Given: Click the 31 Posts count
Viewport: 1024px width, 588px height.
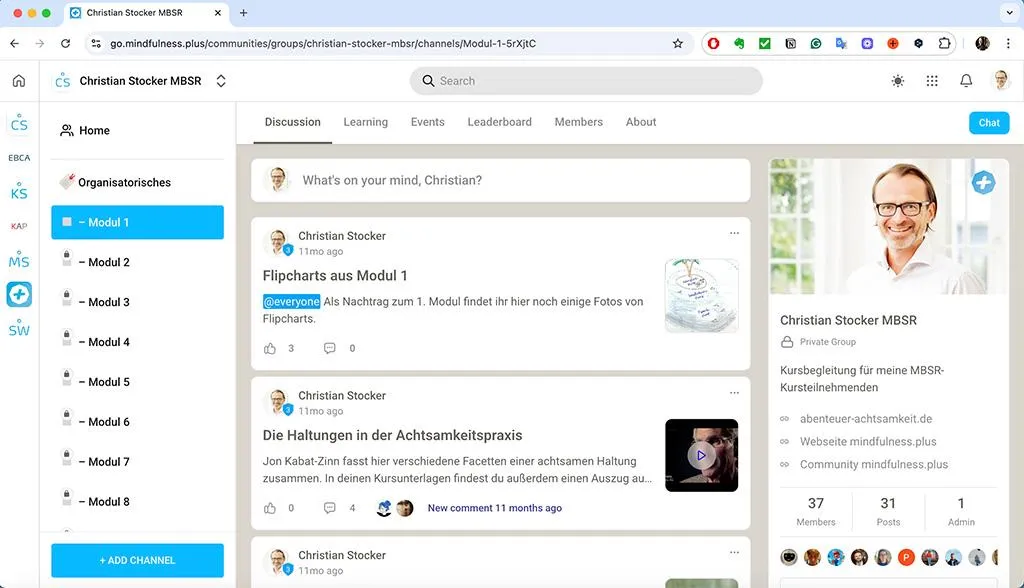Looking at the screenshot, I should tap(888, 511).
